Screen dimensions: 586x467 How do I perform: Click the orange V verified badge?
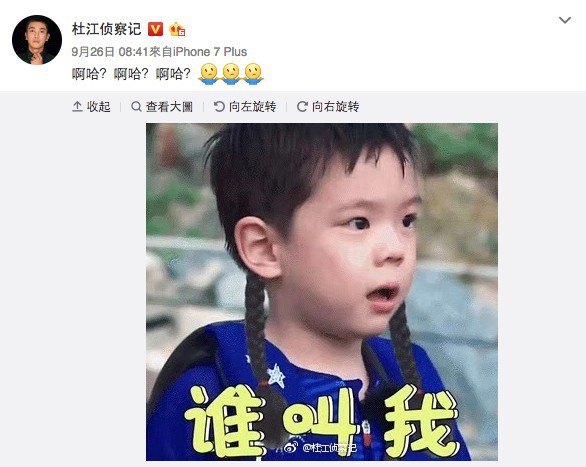pyautogui.click(x=155, y=29)
